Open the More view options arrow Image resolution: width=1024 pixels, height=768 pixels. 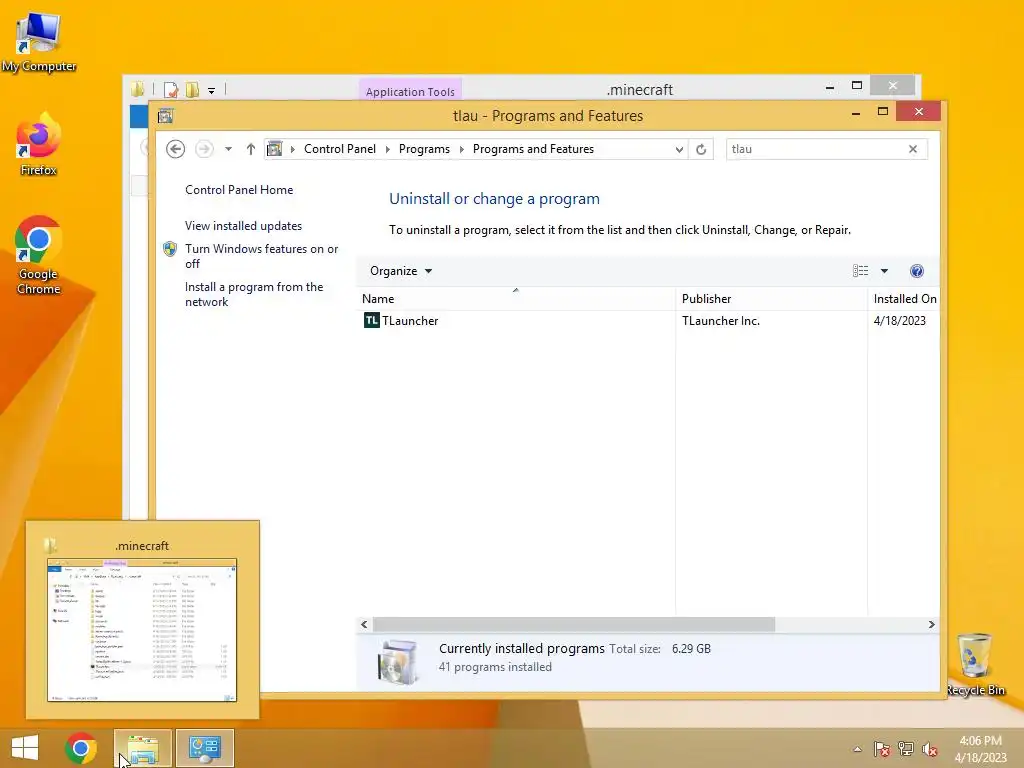click(x=884, y=270)
